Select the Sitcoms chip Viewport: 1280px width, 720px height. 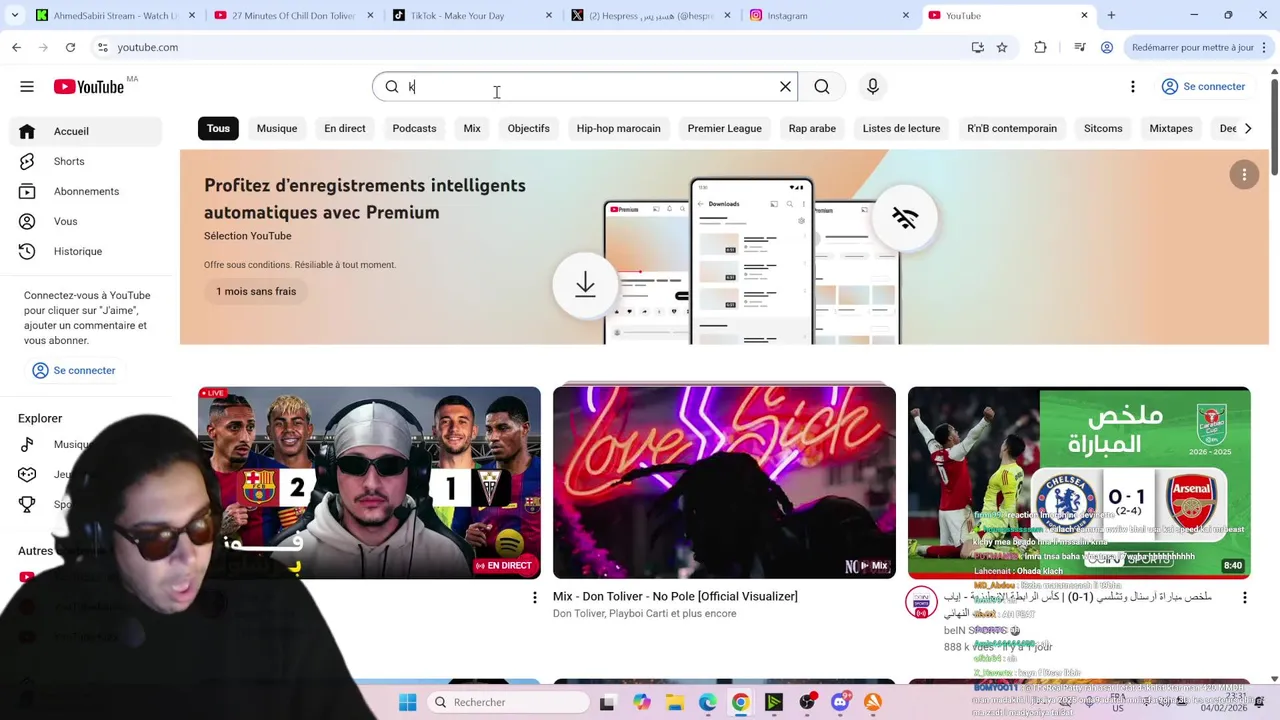[x=1103, y=128]
